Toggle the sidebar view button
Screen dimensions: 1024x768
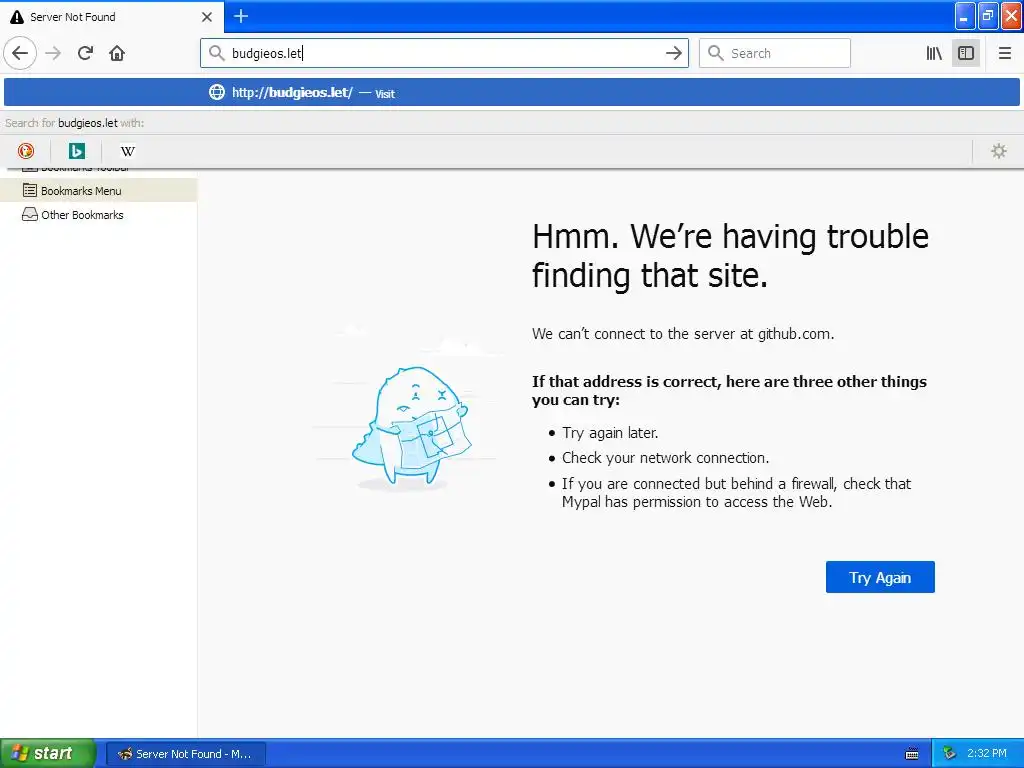tap(966, 53)
